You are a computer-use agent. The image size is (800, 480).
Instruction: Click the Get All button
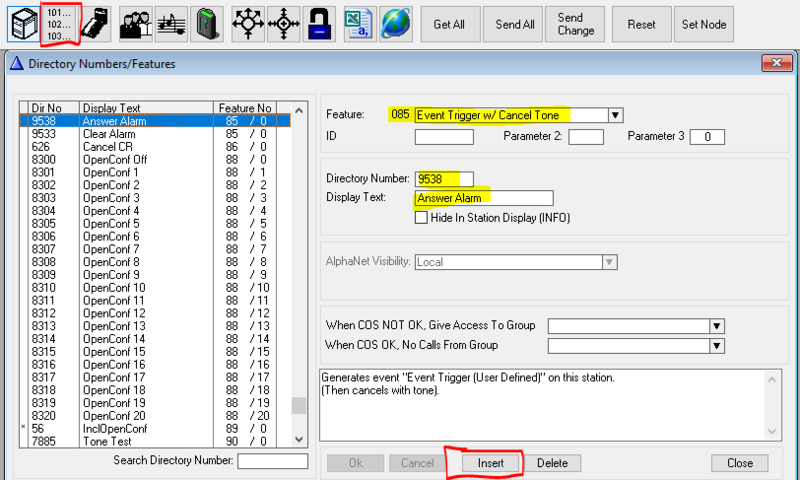451,24
